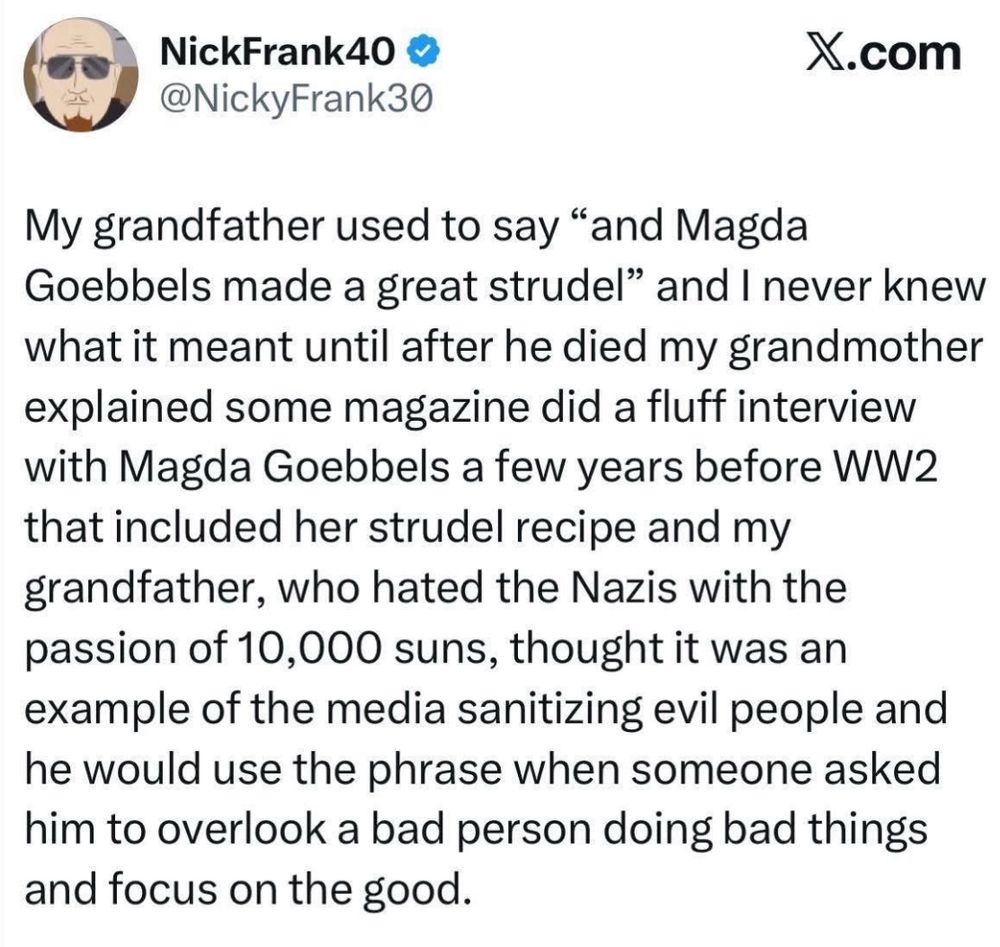Click the X.com logo watermark
Viewport: 1000px width, 947px height.
point(883,54)
